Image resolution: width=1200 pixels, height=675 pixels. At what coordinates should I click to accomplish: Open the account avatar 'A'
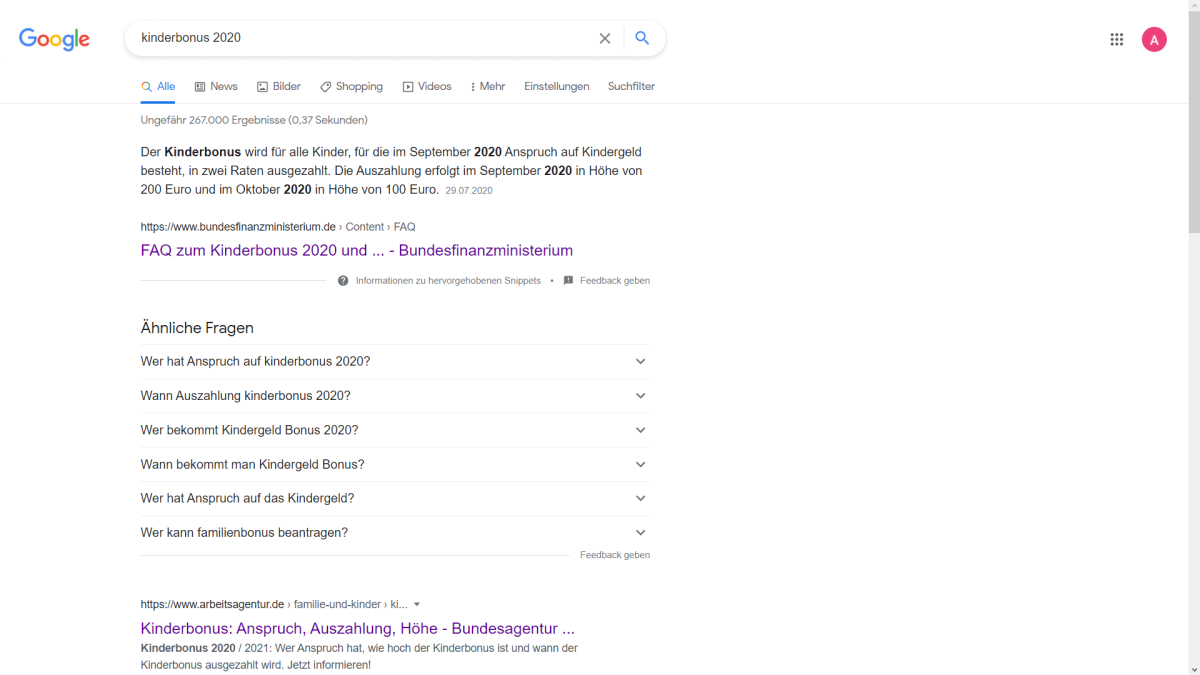1154,39
